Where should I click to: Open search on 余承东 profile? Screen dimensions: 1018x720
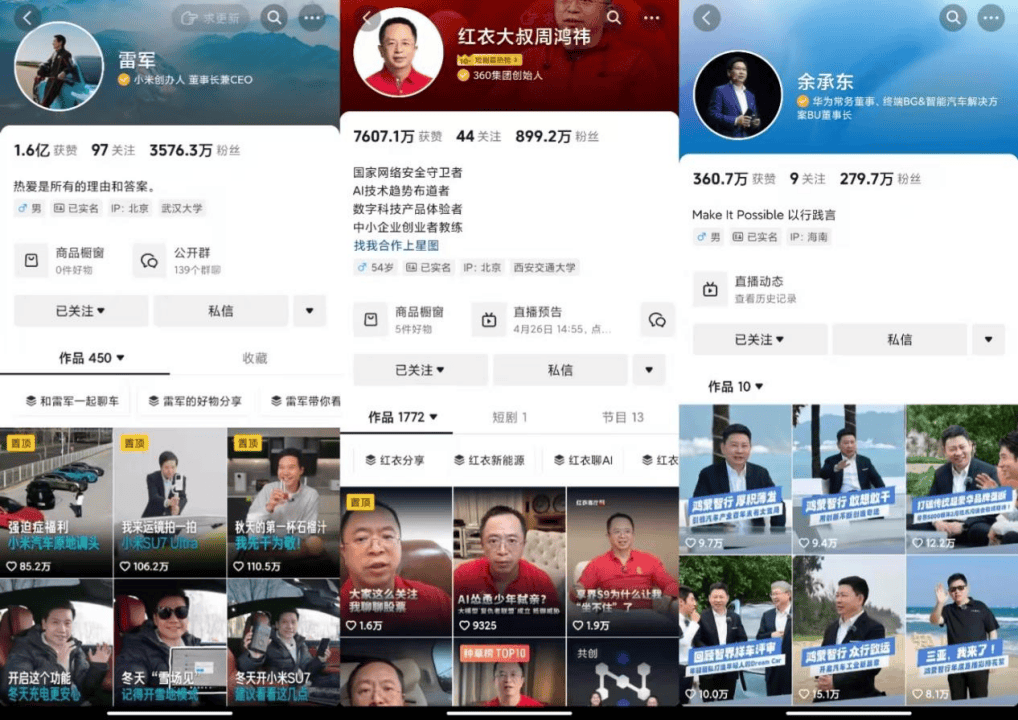(952, 18)
